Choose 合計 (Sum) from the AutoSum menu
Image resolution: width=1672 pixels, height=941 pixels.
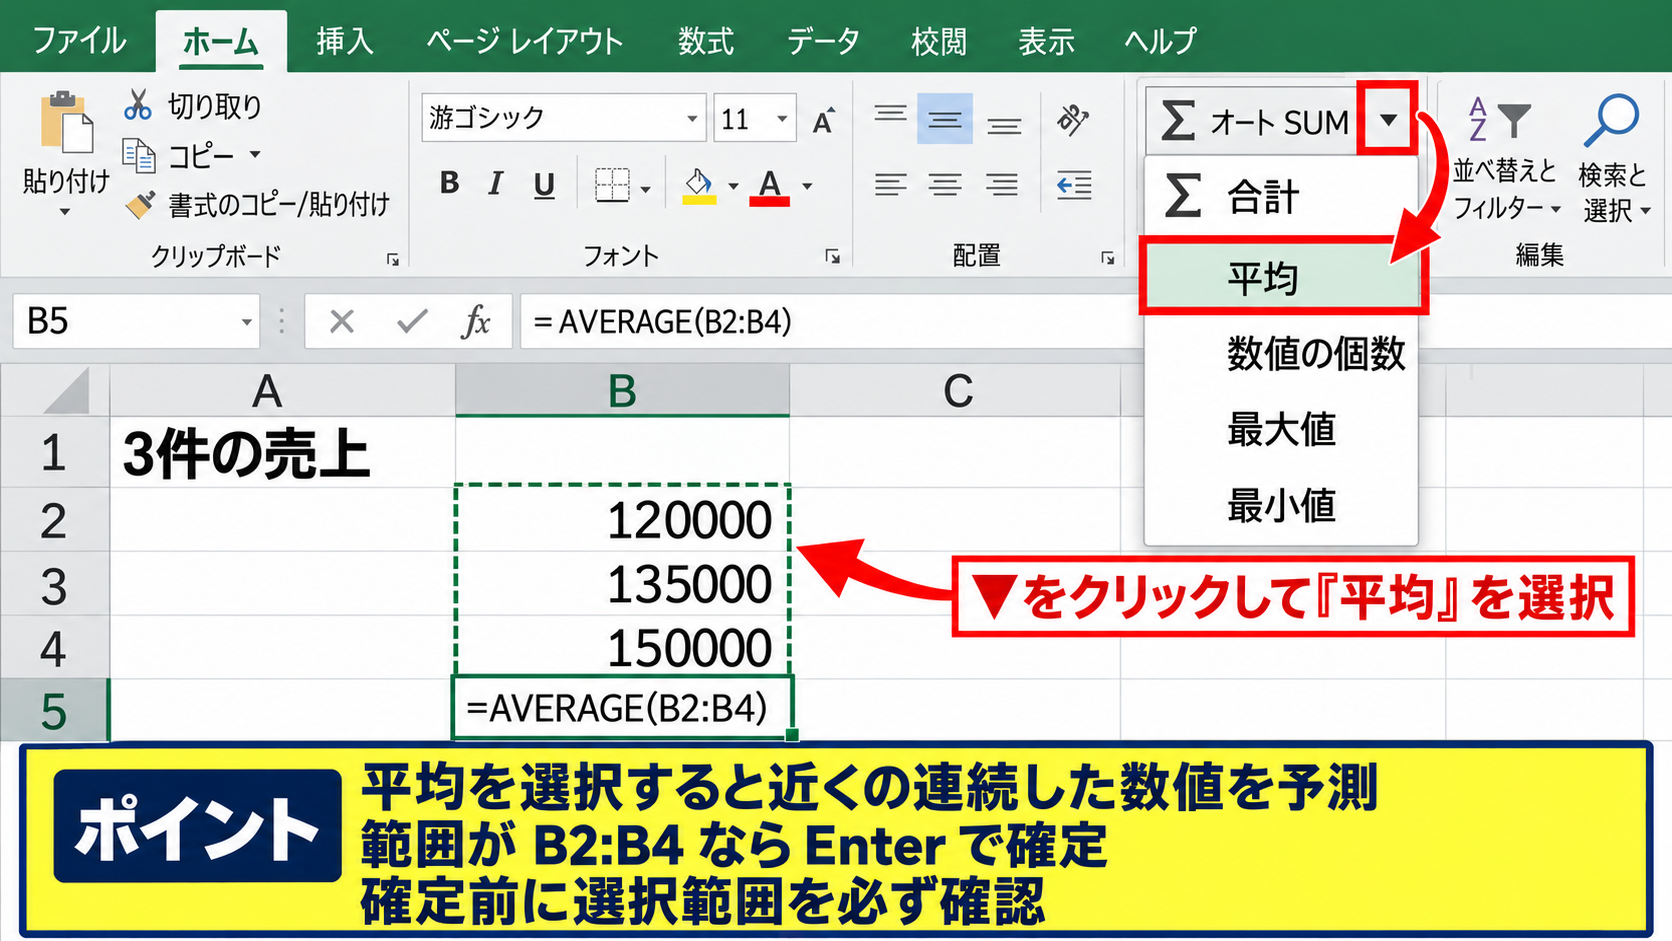[1281, 196]
